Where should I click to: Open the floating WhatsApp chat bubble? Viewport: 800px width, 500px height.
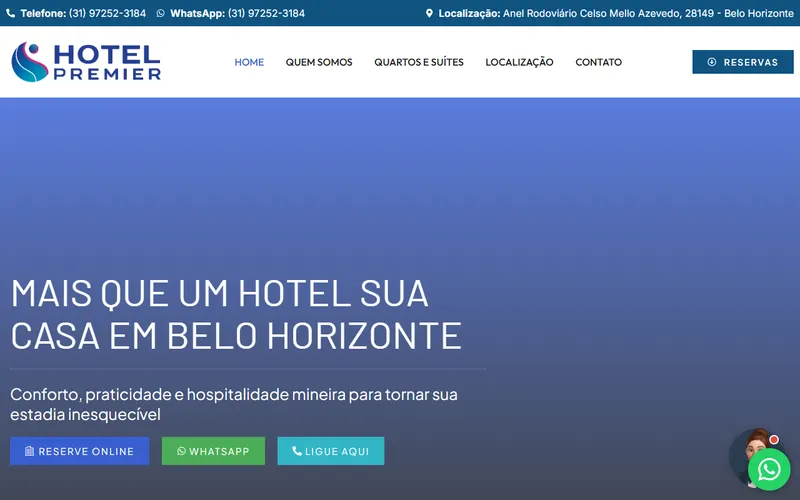click(769, 469)
